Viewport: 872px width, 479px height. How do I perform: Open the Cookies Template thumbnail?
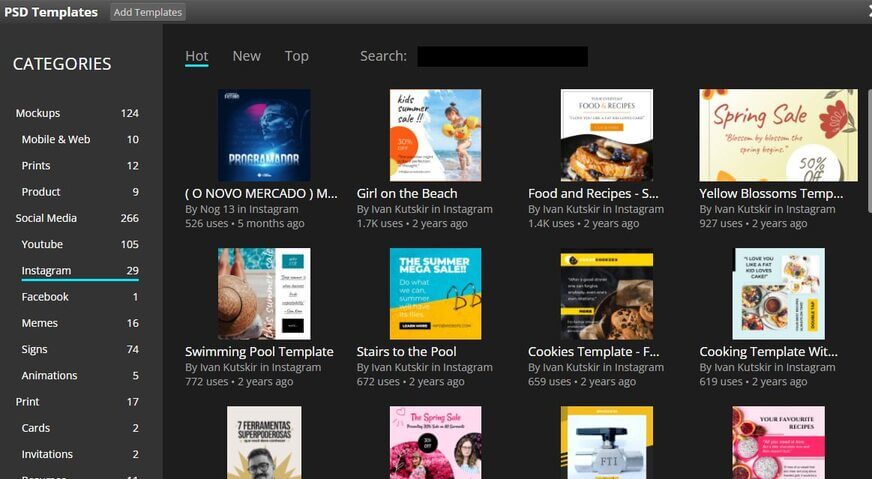coord(607,294)
